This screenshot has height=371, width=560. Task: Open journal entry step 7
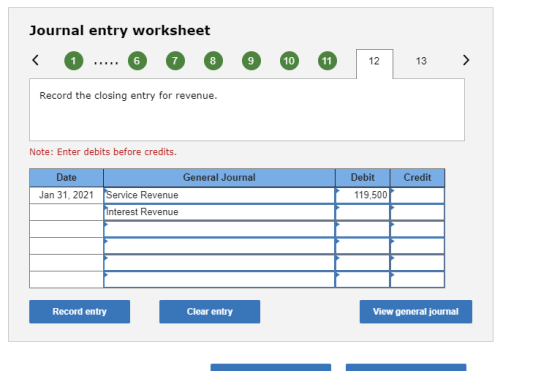(x=175, y=61)
